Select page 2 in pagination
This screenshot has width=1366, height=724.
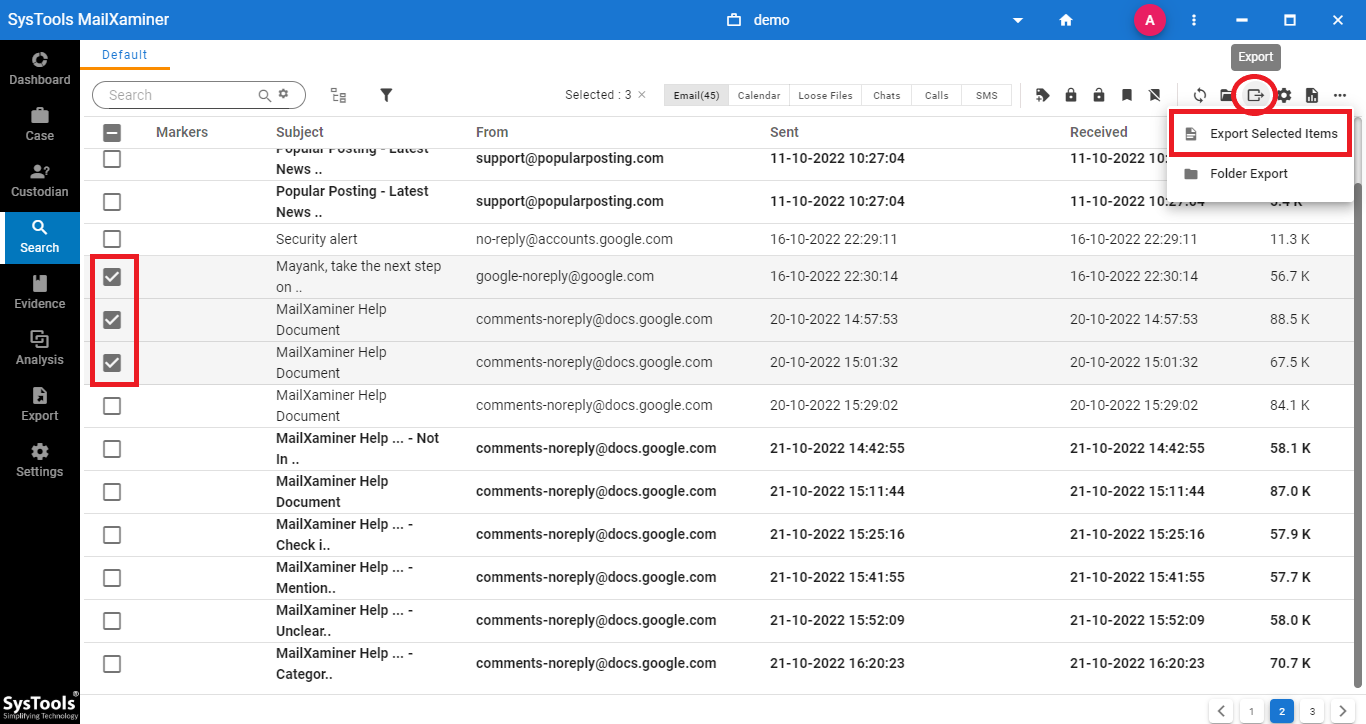pyautogui.click(x=1282, y=711)
